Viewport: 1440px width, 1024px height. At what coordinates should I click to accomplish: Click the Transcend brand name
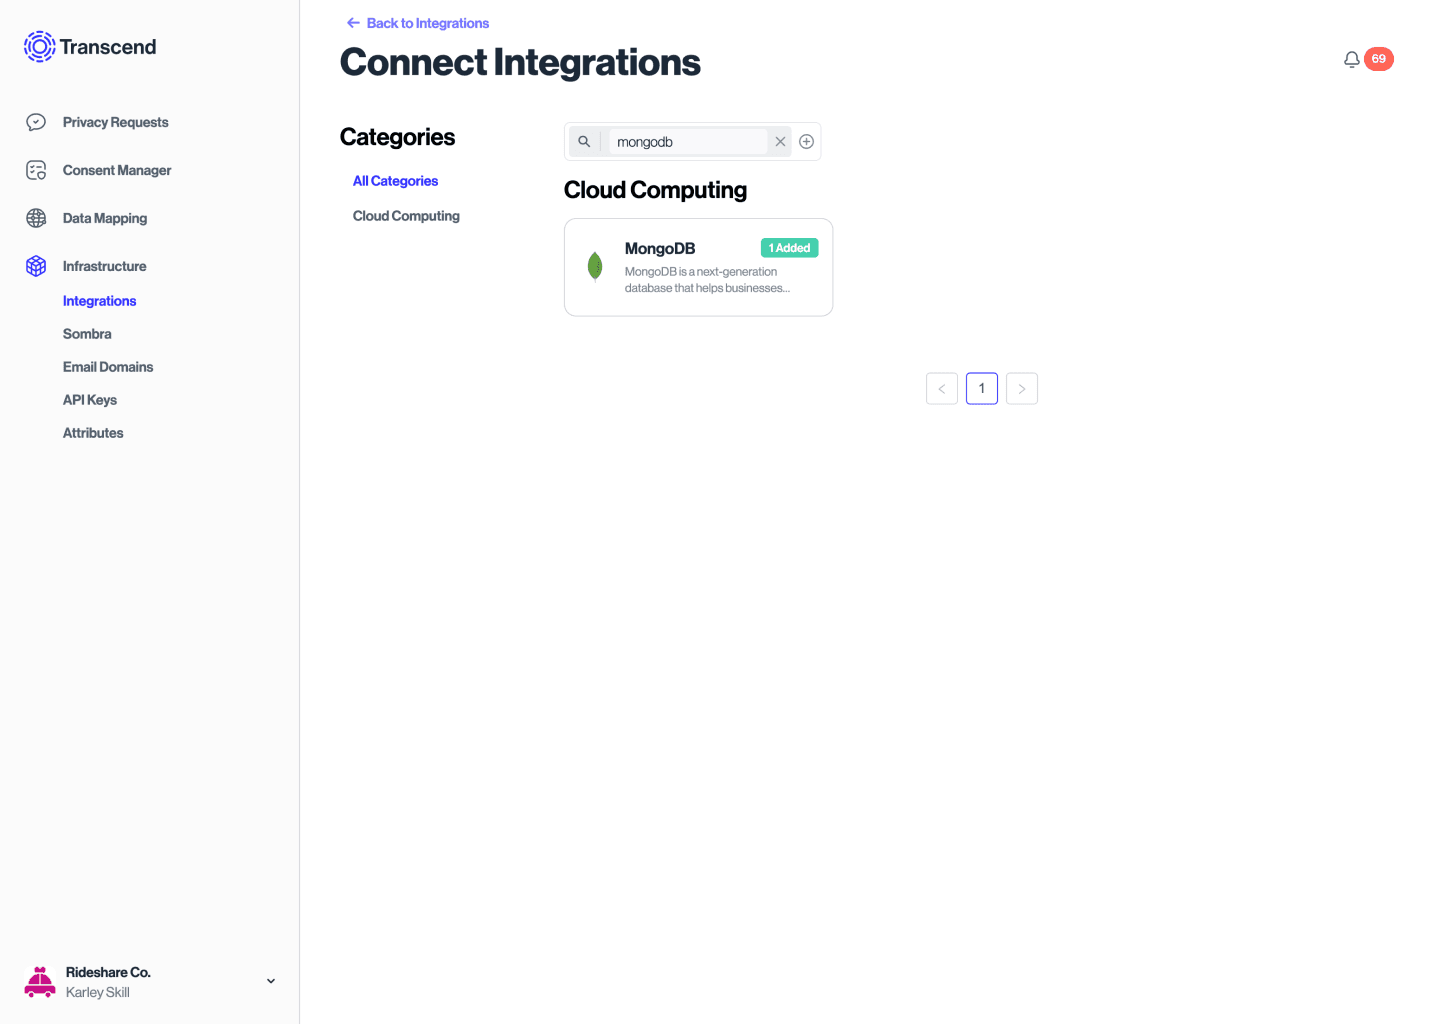pos(108,47)
